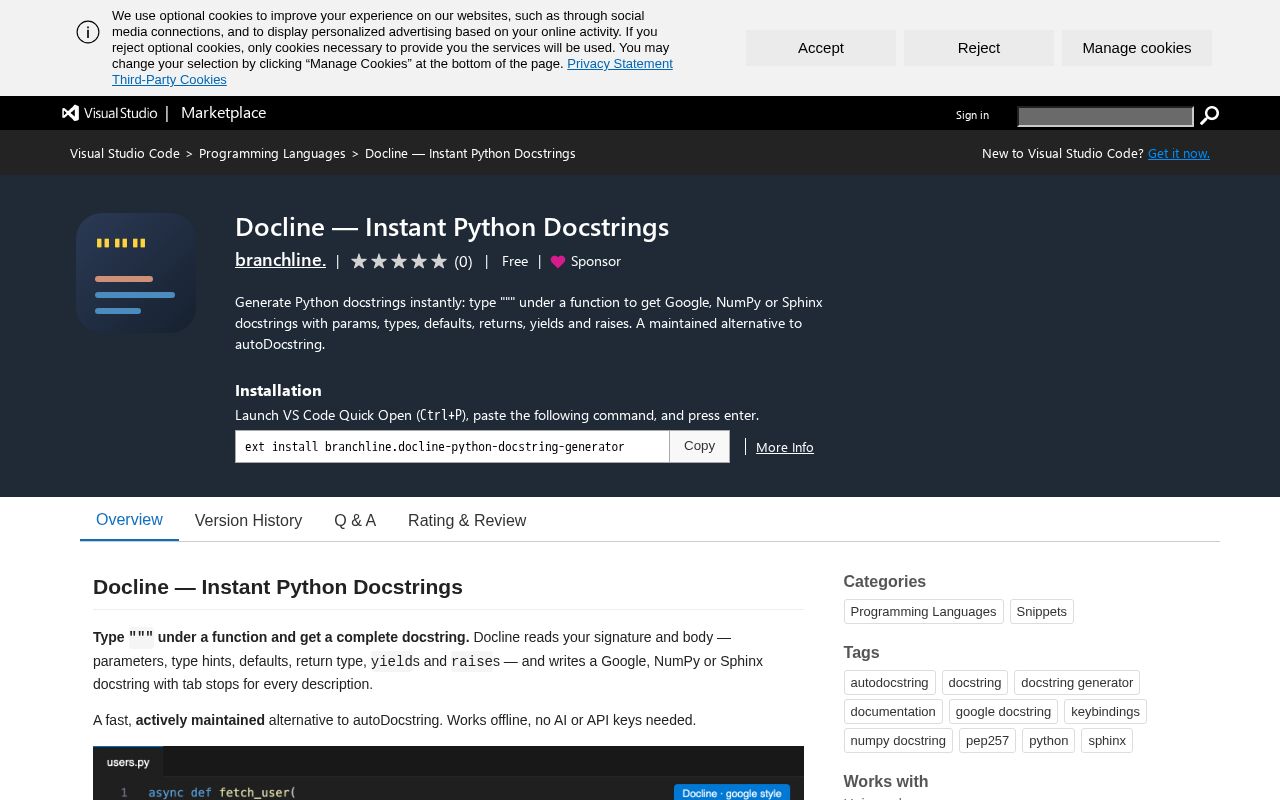Viewport: 1280px width, 800px height.
Task: Open the 'Get it now.' link
Action: tap(1179, 153)
